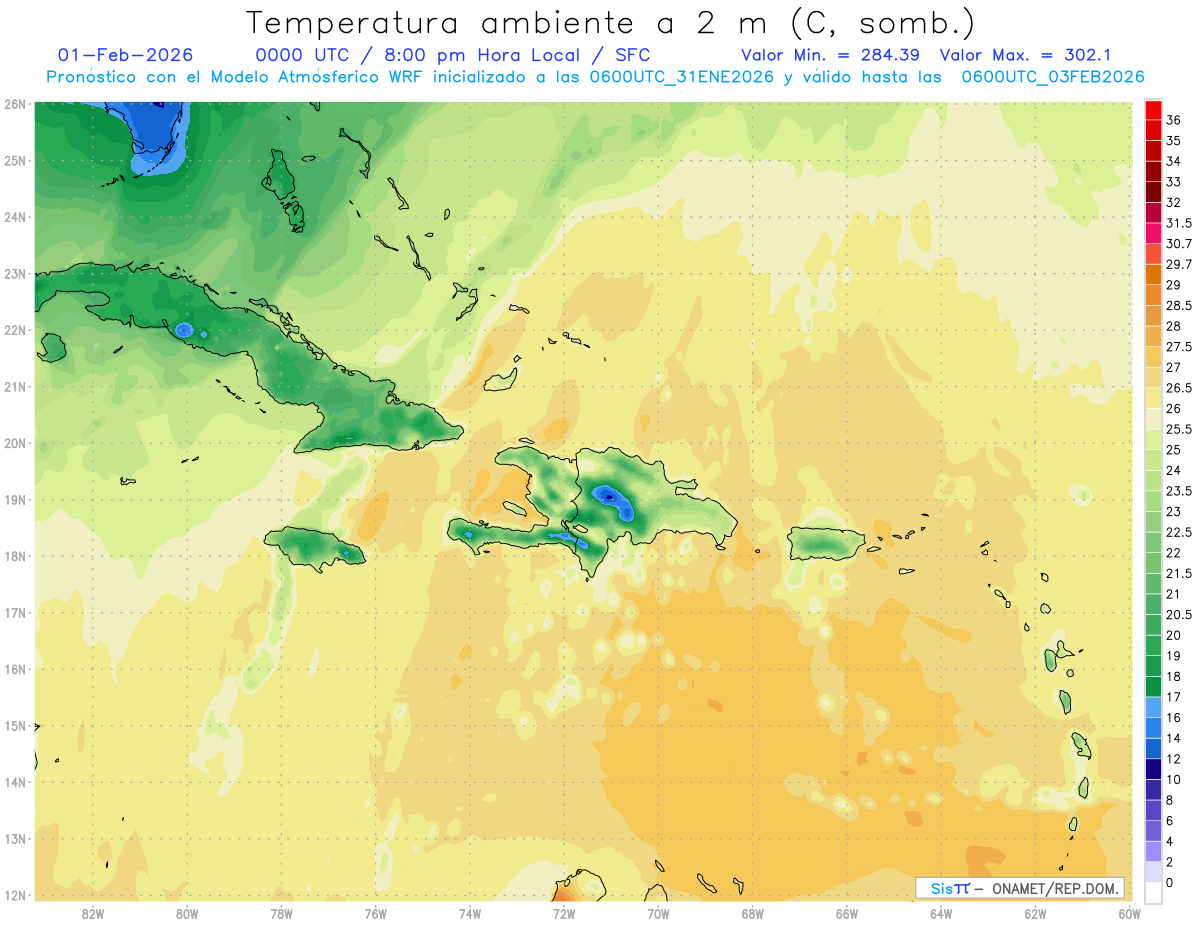
Task: Click legend value '22.5'
Action: pyautogui.click(x=1178, y=532)
